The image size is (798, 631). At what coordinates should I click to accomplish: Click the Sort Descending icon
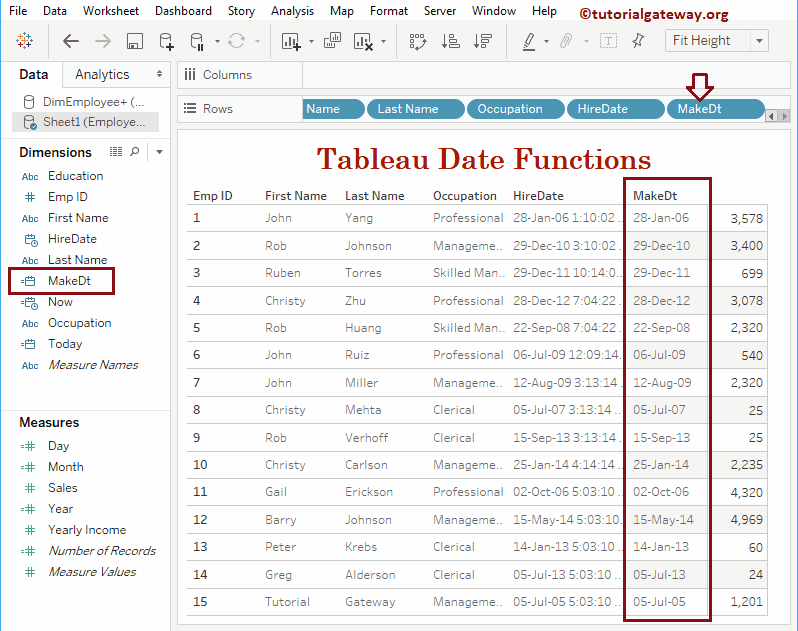(482, 41)
